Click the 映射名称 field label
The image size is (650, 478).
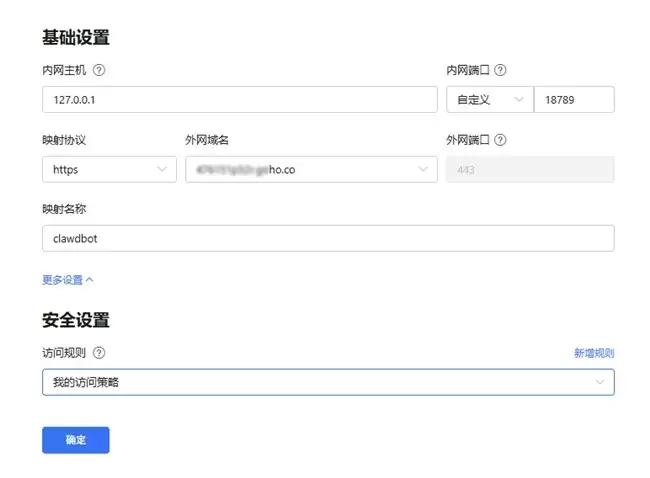pyautogui.click(x=65, y=209)
